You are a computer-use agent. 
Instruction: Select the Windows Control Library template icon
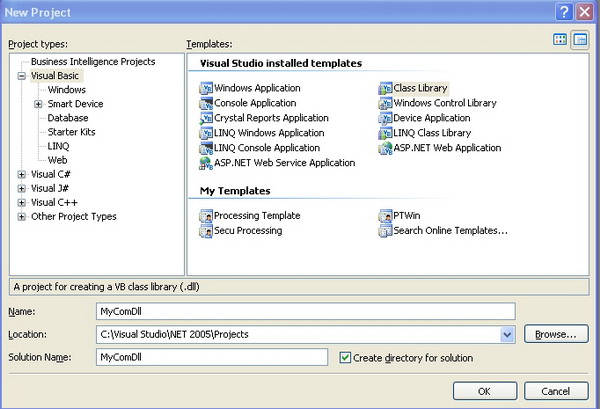coord(385,103)
